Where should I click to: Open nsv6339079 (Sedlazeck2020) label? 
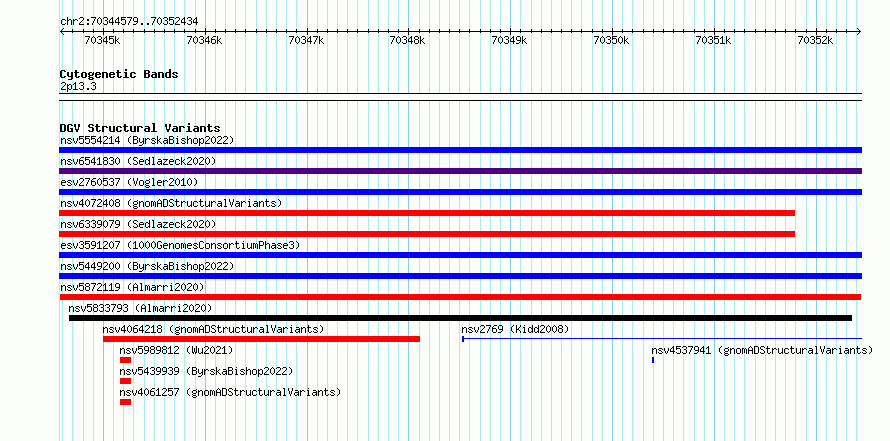tap(138, 224)
